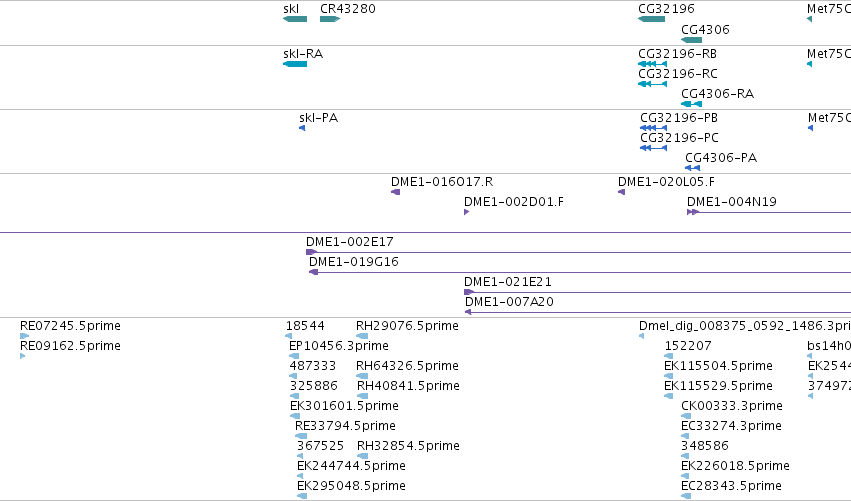Click the feature labeled 152207
This screenshot has width=851, height=501.
tap(669, 356)
